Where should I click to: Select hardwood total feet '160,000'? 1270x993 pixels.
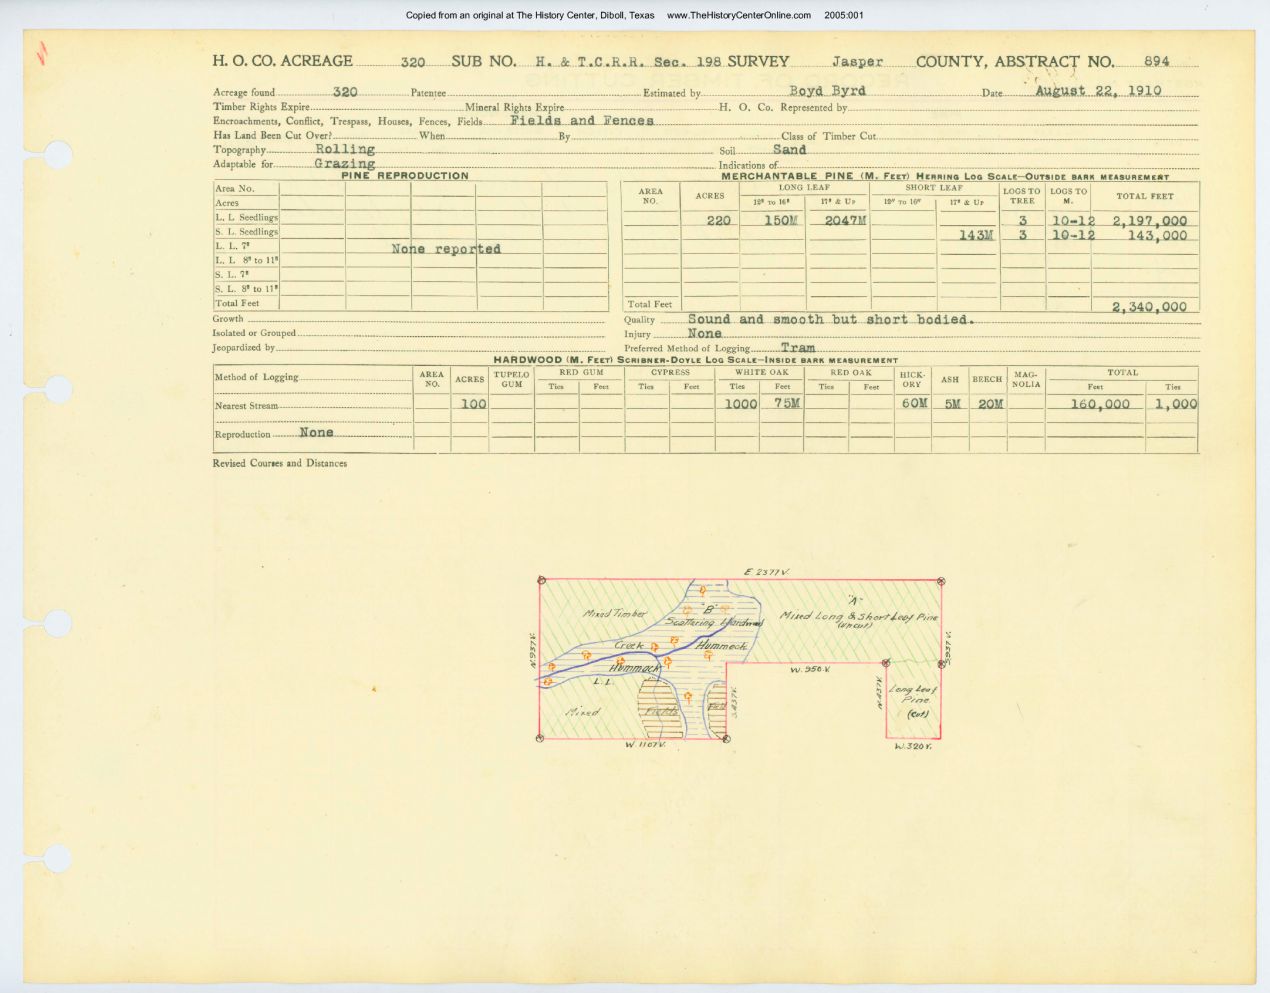1100,404
